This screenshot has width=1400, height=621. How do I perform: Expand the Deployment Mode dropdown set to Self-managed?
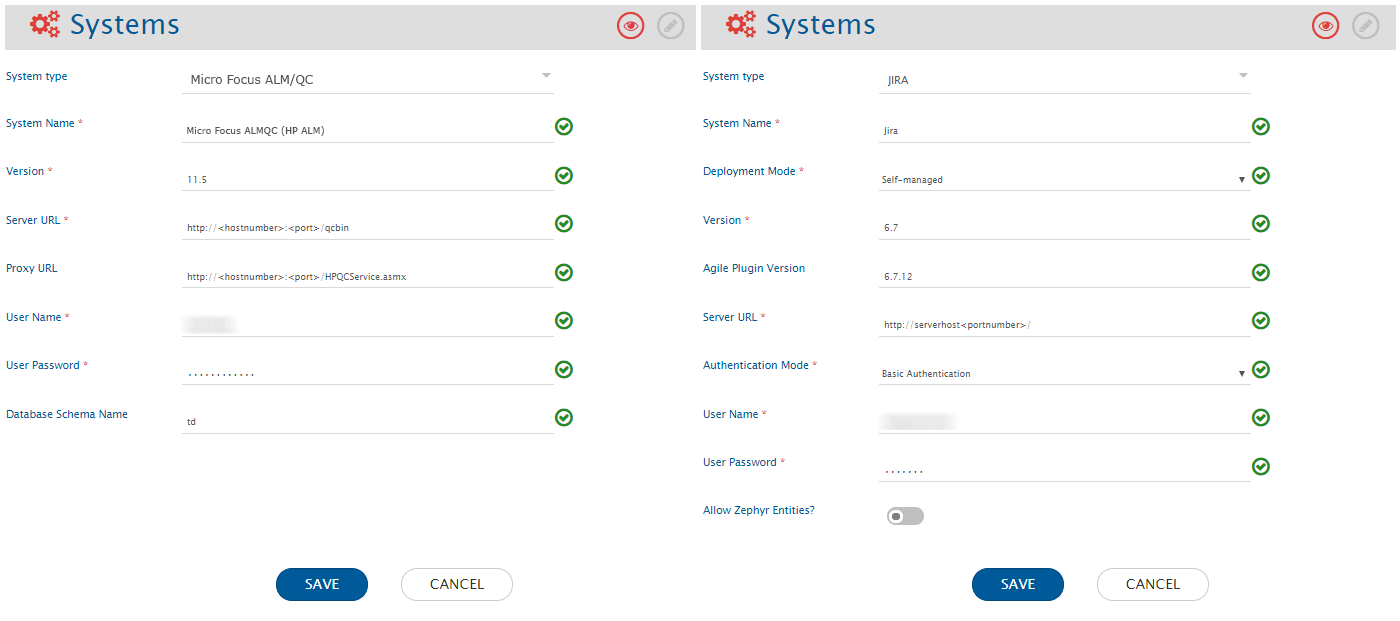(1063, 180)
